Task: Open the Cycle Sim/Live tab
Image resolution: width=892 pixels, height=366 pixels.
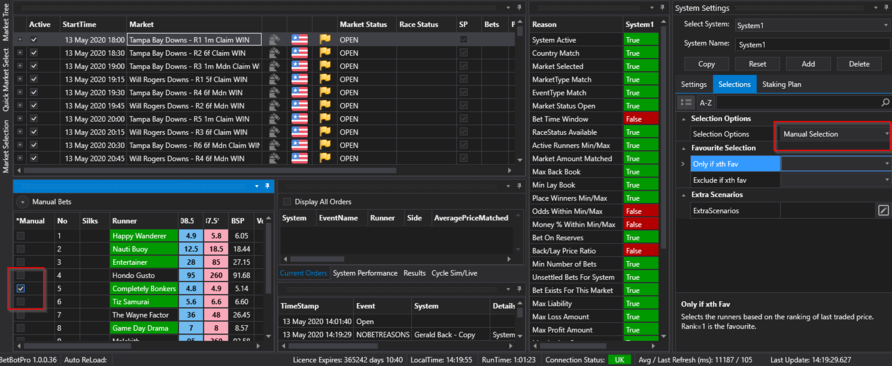Action: point(454,273)
